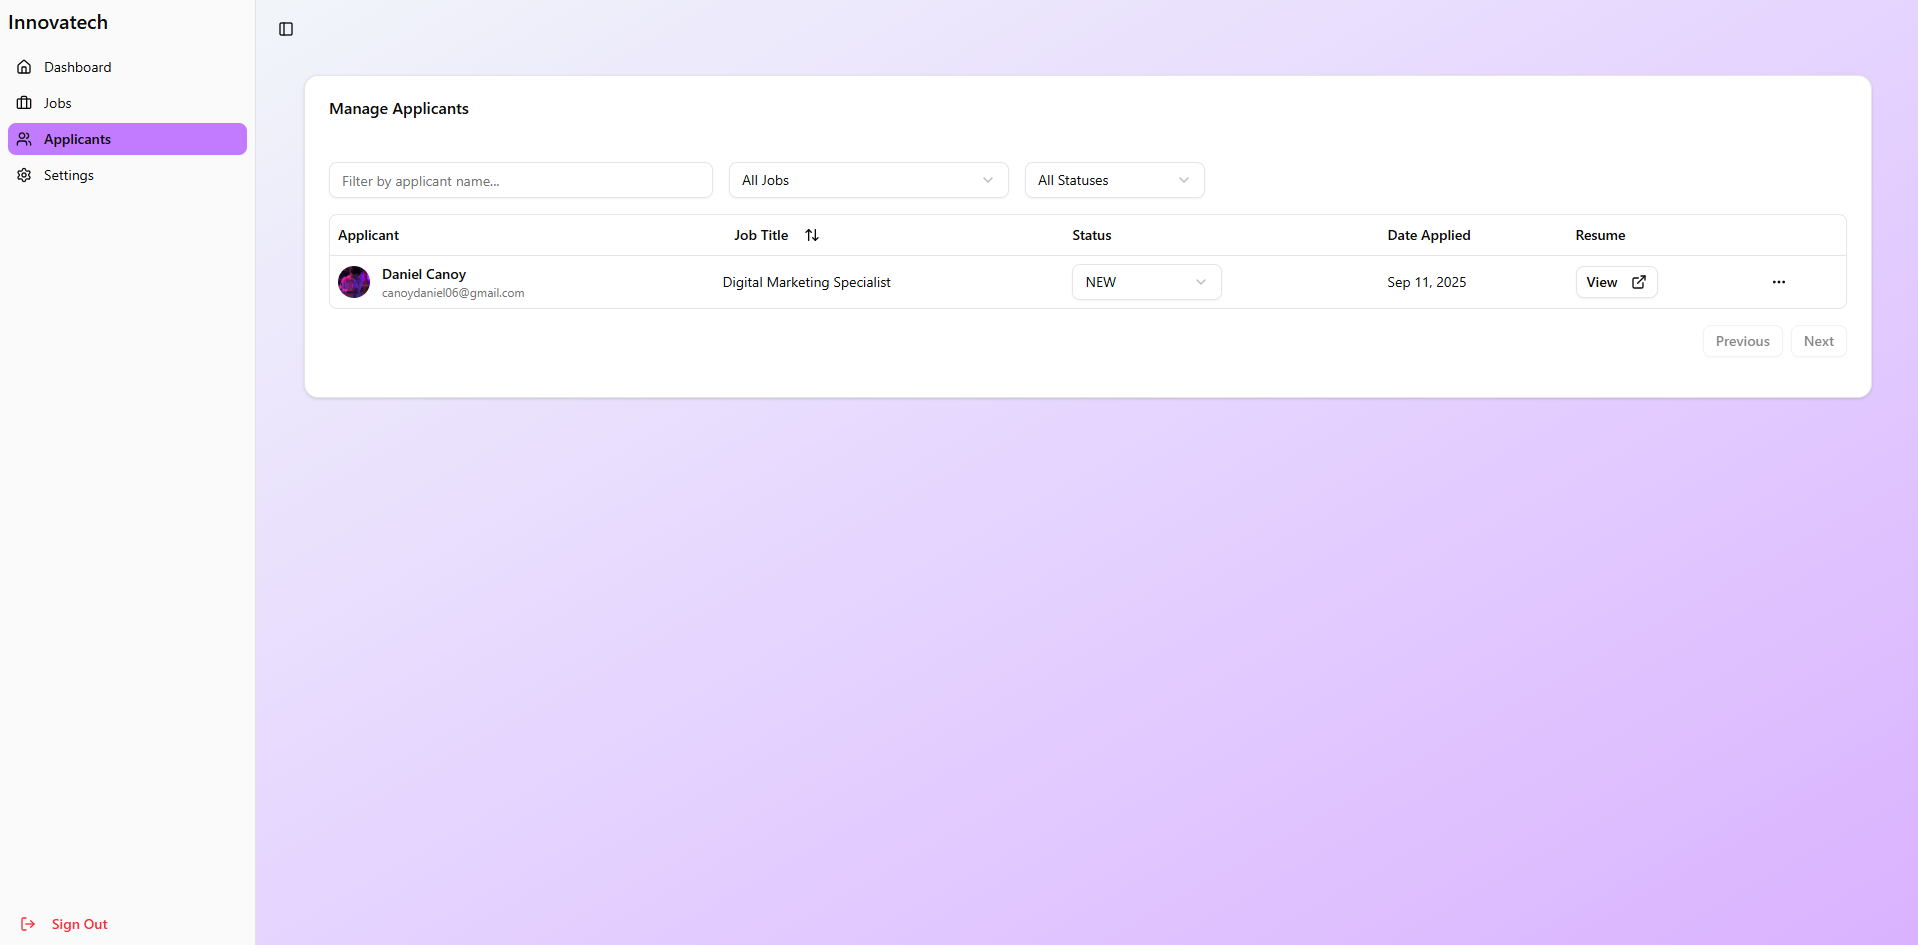Click the Previous pagination button

point(1742,341)
